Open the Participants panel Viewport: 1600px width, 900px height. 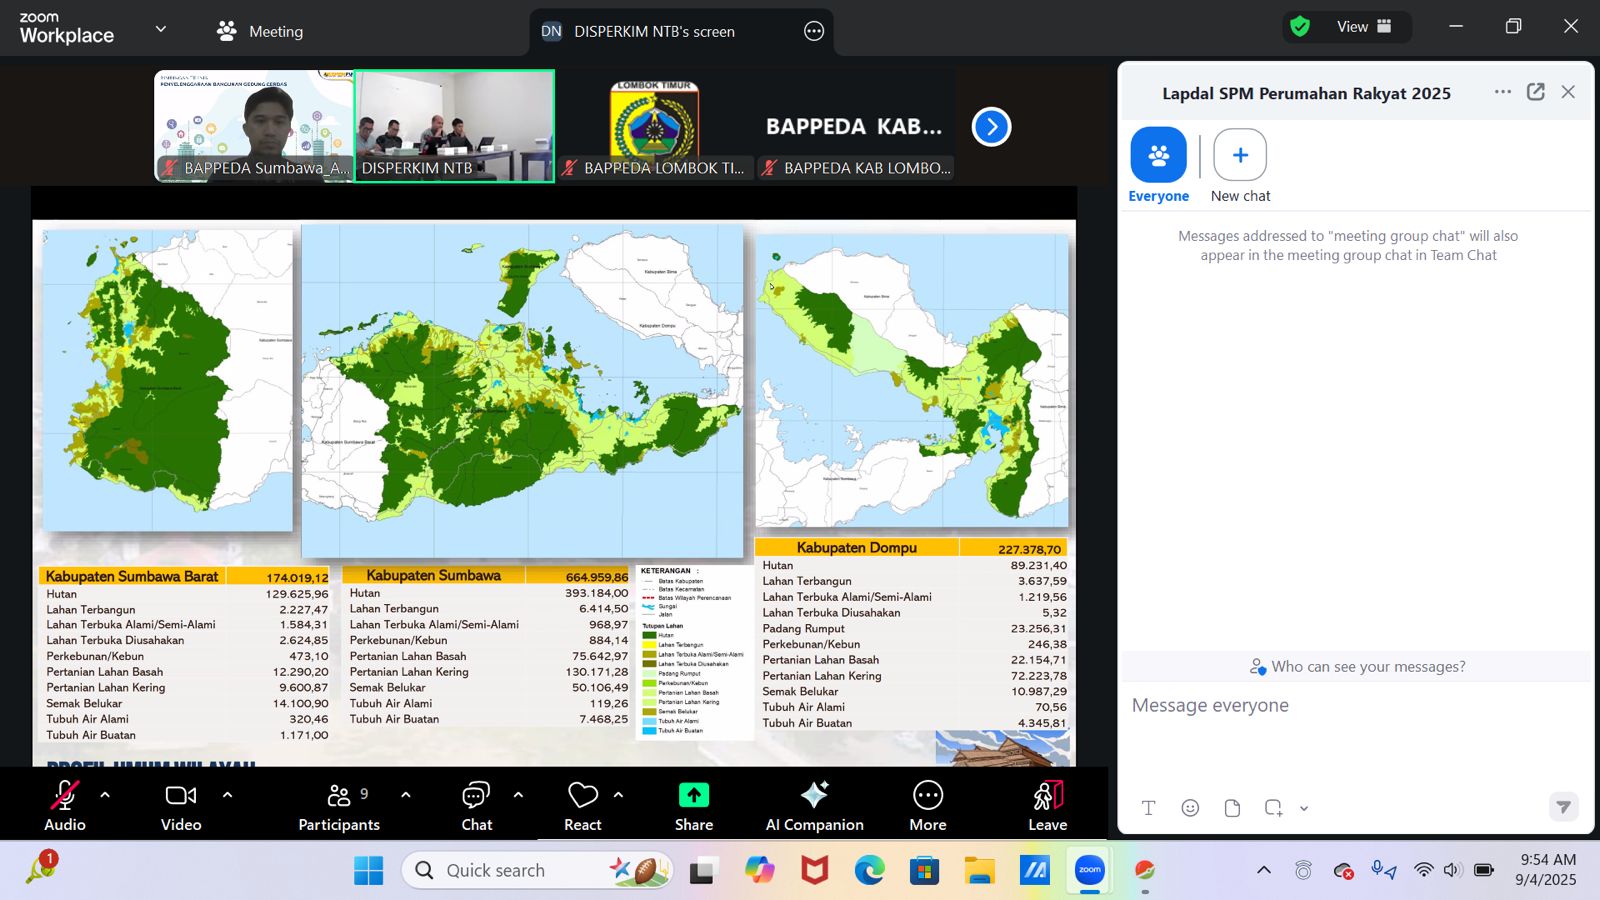pyautogui.click(x=339, y=805)
